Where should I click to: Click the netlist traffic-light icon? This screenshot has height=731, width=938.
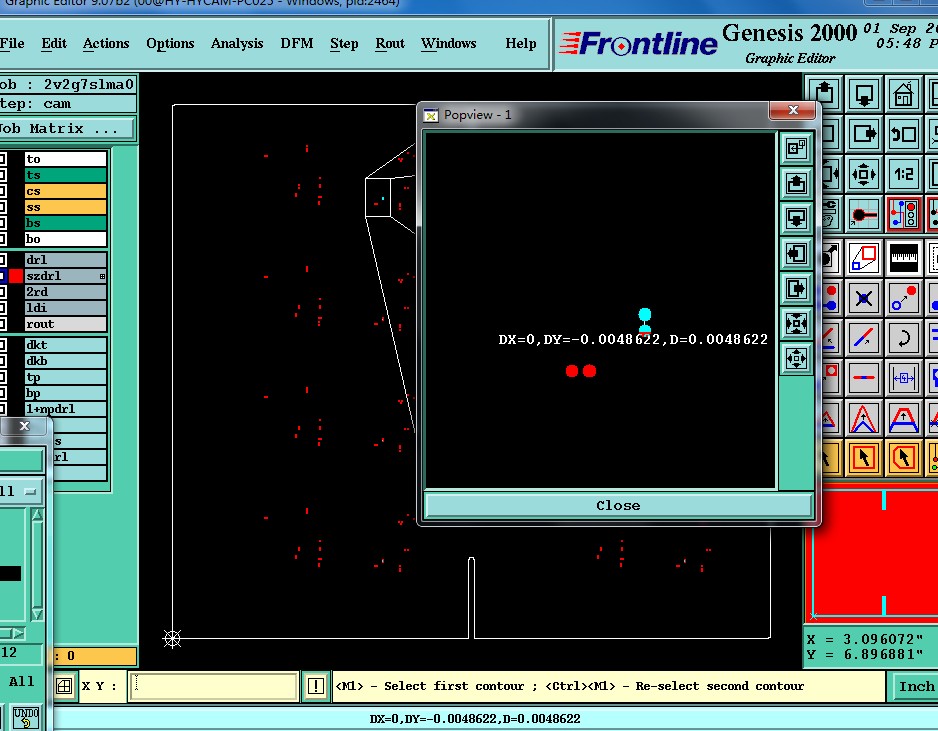tap(903, 214)
